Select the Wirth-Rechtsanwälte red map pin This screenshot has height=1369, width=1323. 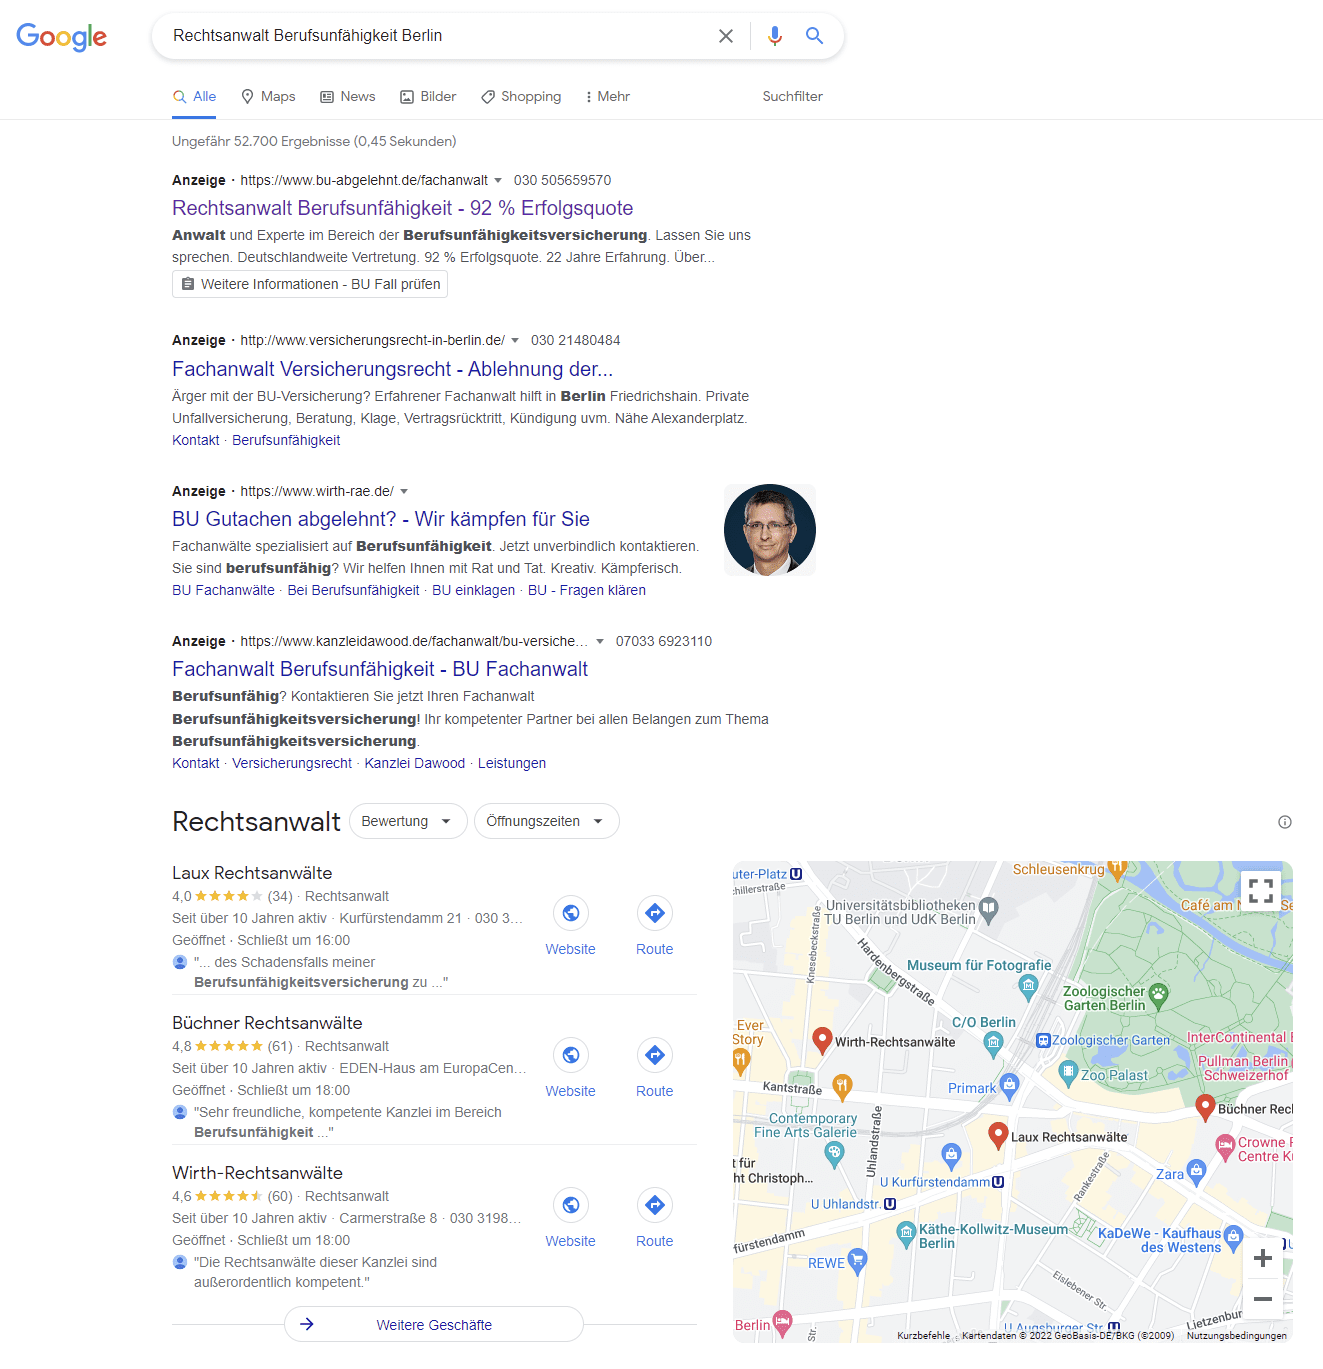822,1040
